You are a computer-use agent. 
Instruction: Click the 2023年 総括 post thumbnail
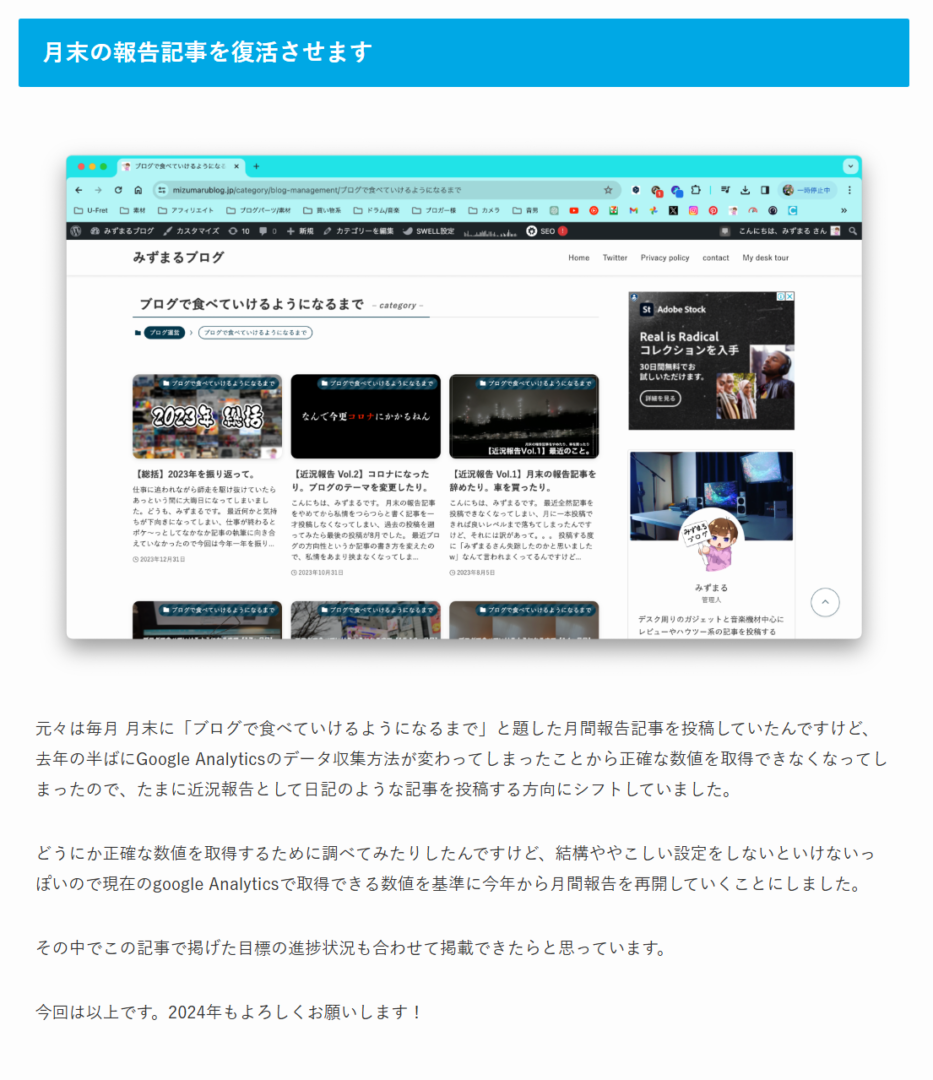[207, 417]
